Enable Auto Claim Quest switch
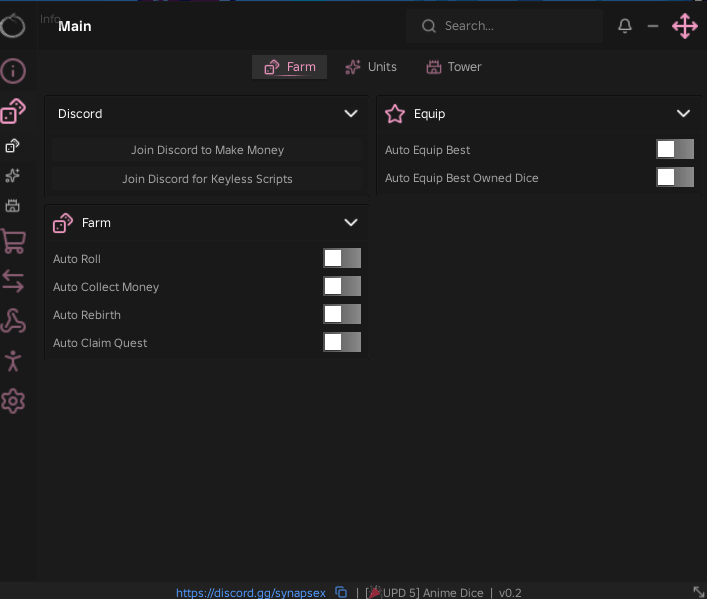The width and height of the screenshot is (707, 599). (x=342, y=342)
